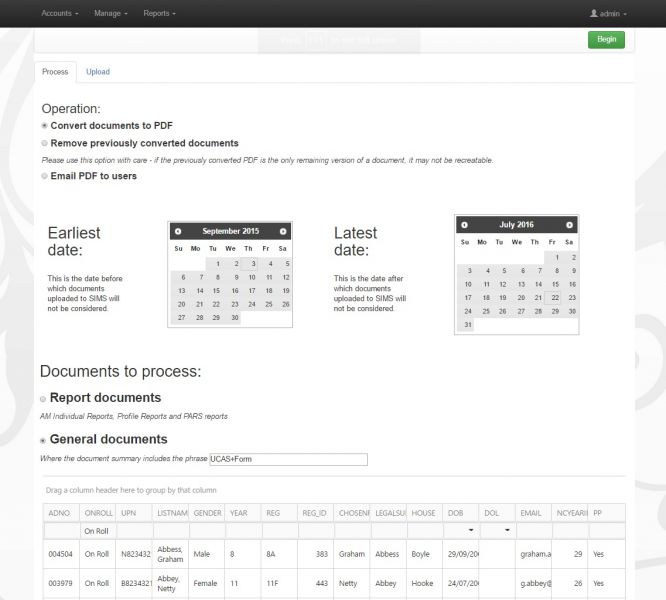Click the Female gender cell

(206, 583)
